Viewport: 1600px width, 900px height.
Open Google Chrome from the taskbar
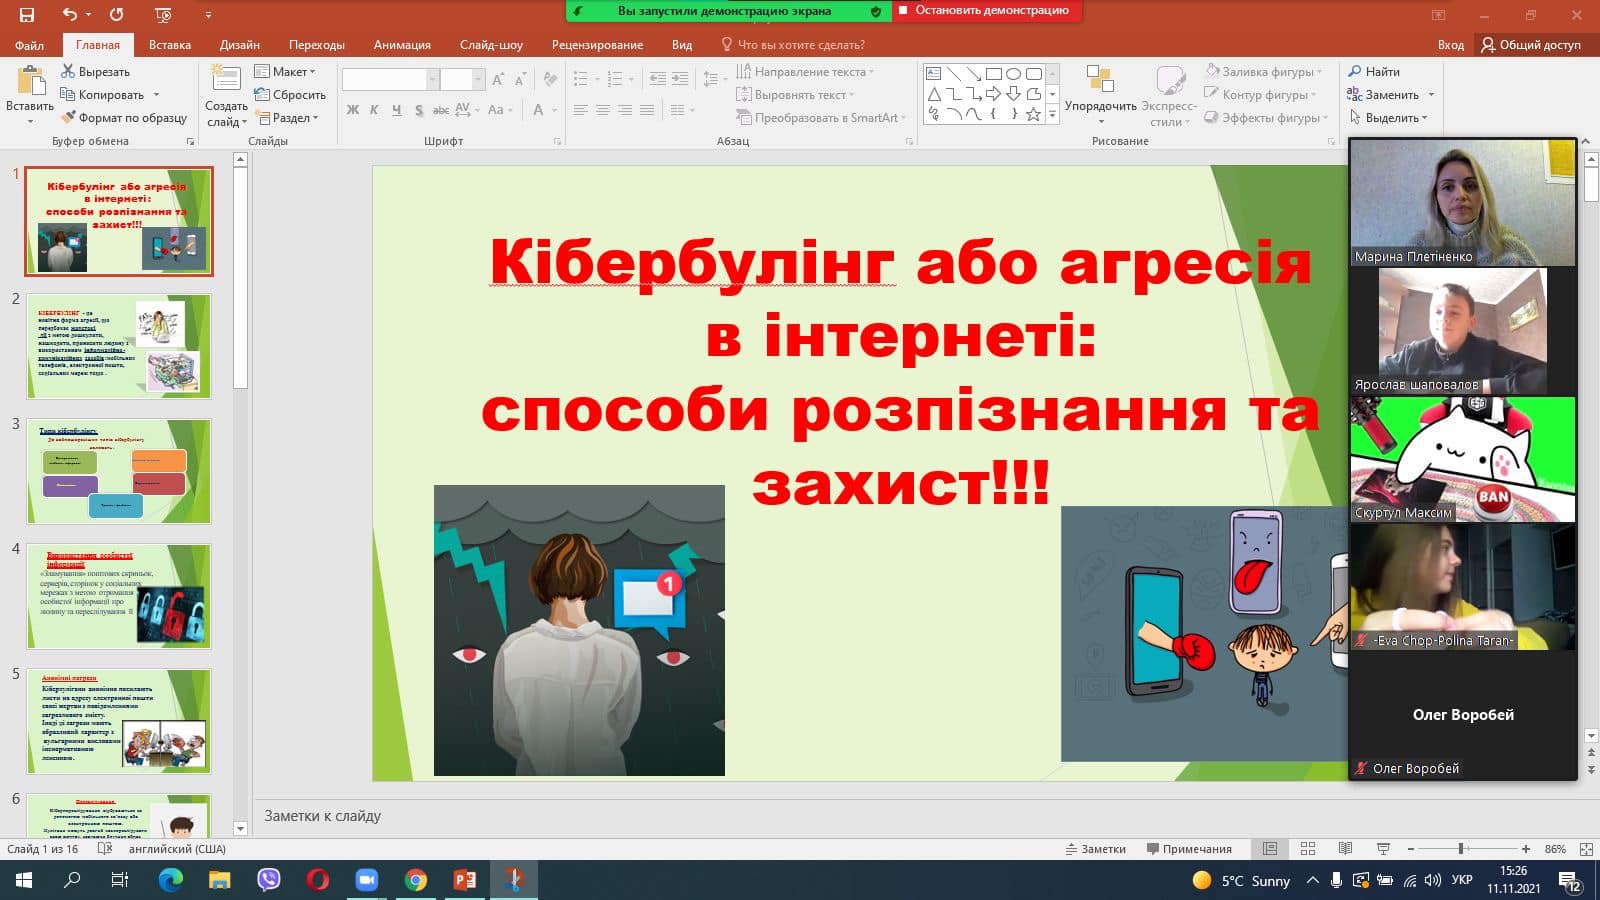[x=416, y=880]
